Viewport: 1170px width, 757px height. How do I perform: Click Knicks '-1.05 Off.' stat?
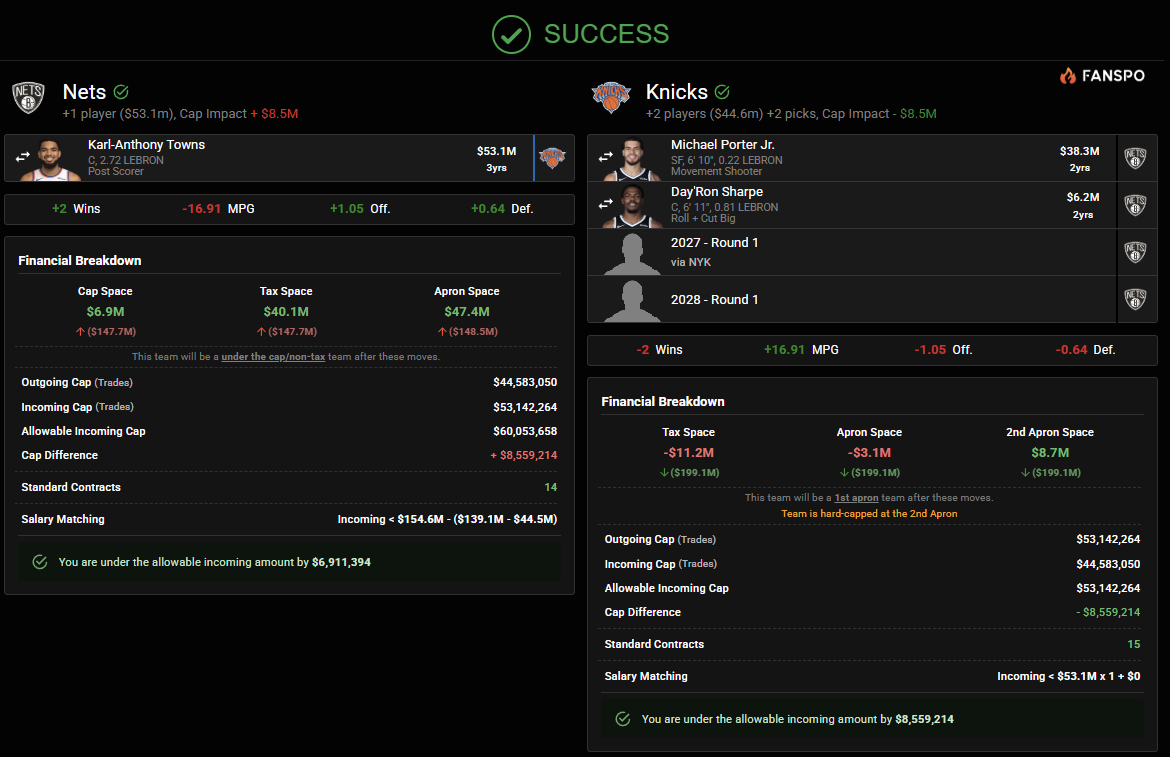click(x=943, y=350)
